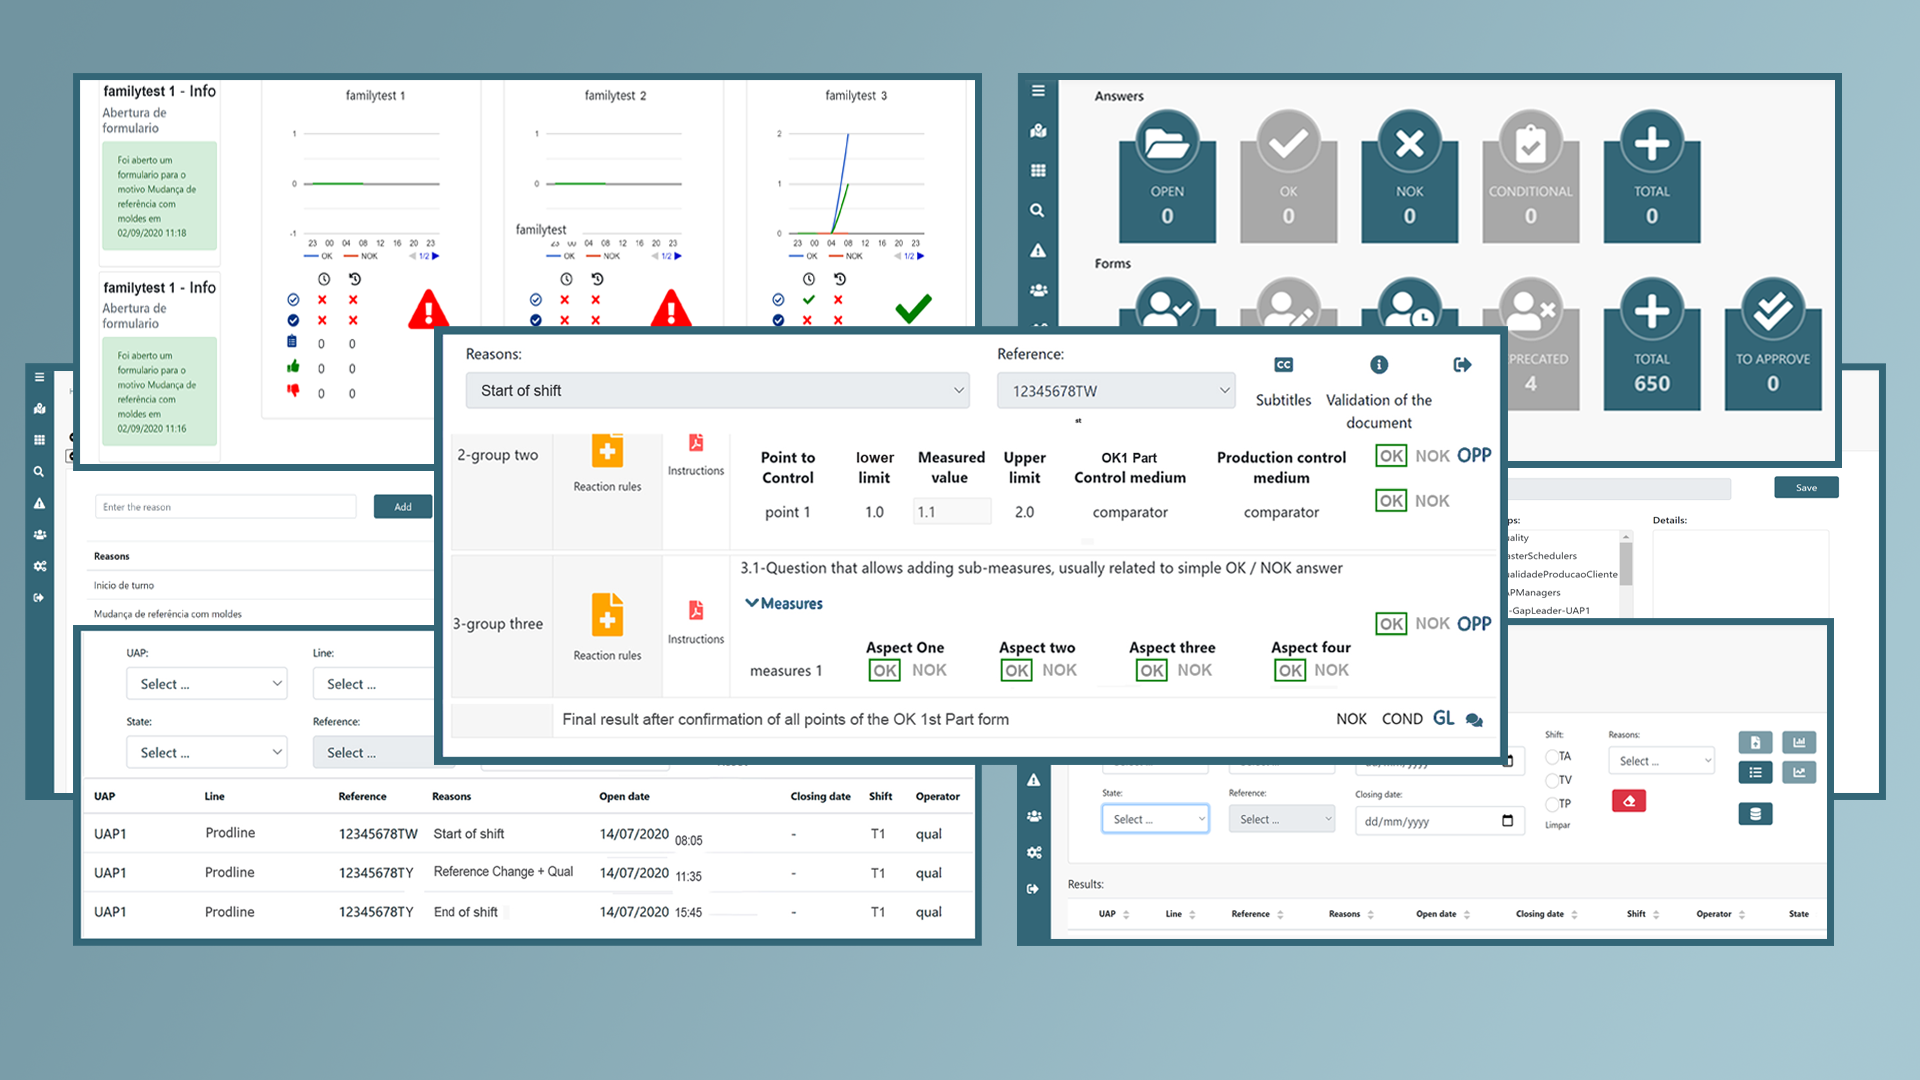Click users group icon in Answers dashboard sidebar
1920x1080 pixels.
pos(1038,290)
